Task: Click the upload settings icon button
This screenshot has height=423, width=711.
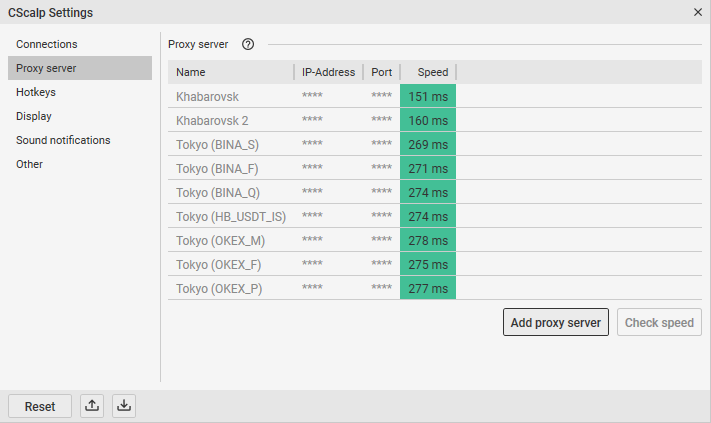Action: tap(92, 406)
